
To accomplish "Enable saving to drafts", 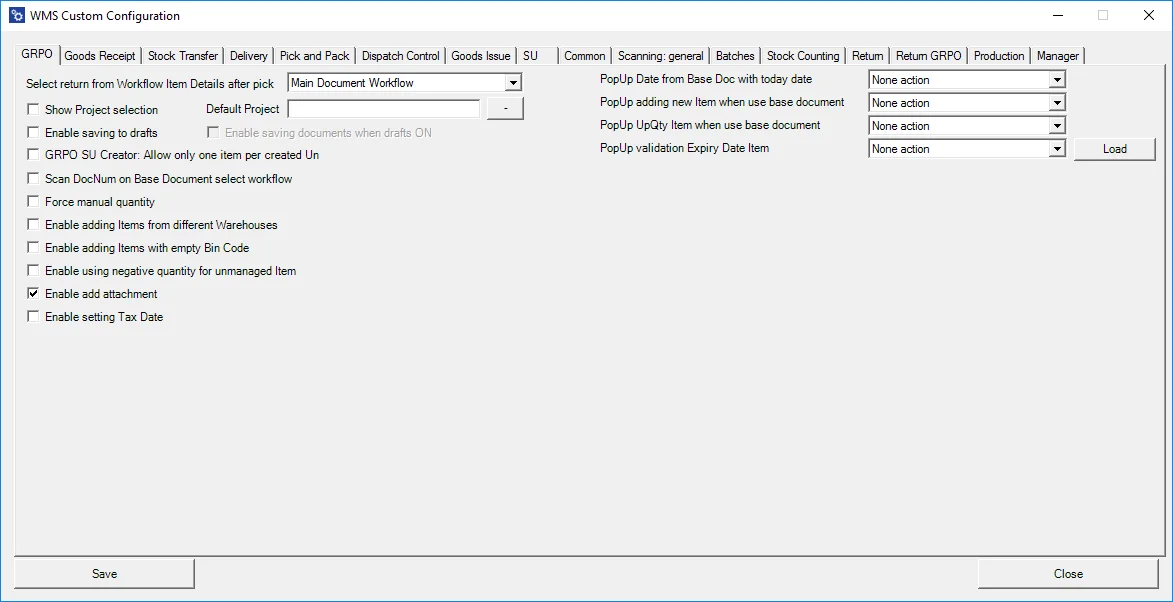I will (x=33, y=132).
